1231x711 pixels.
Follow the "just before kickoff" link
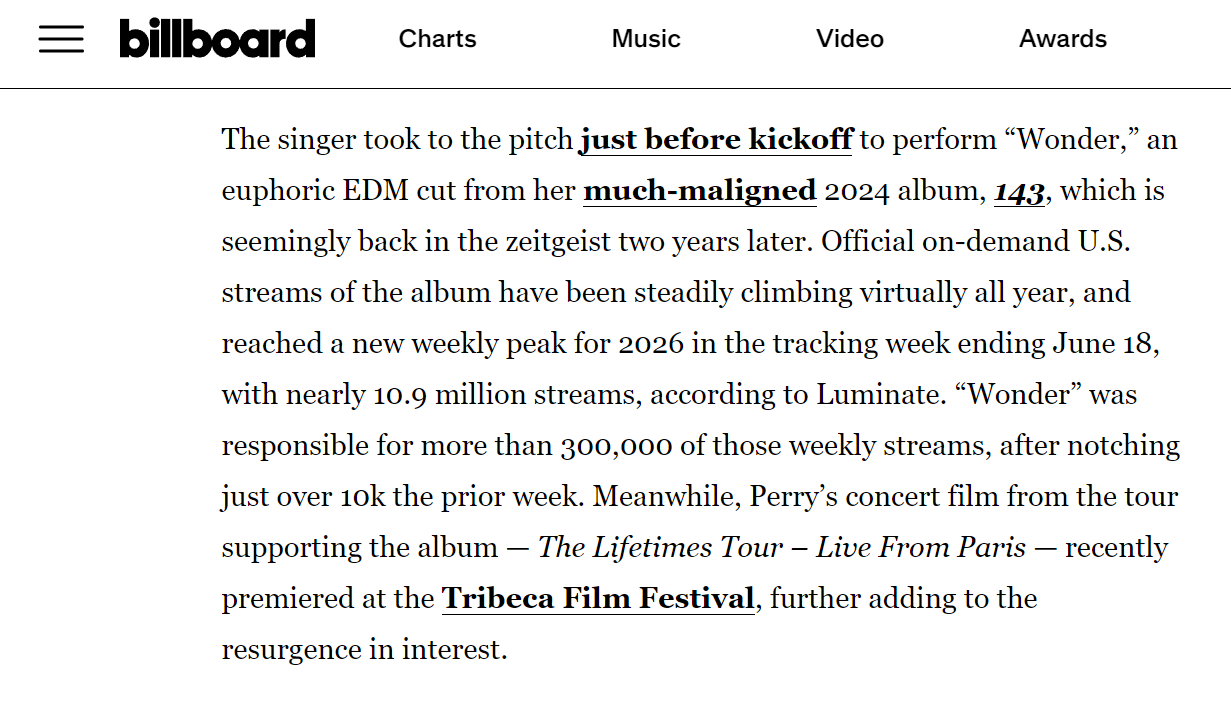pyautogui.click(x=716, y=139)
